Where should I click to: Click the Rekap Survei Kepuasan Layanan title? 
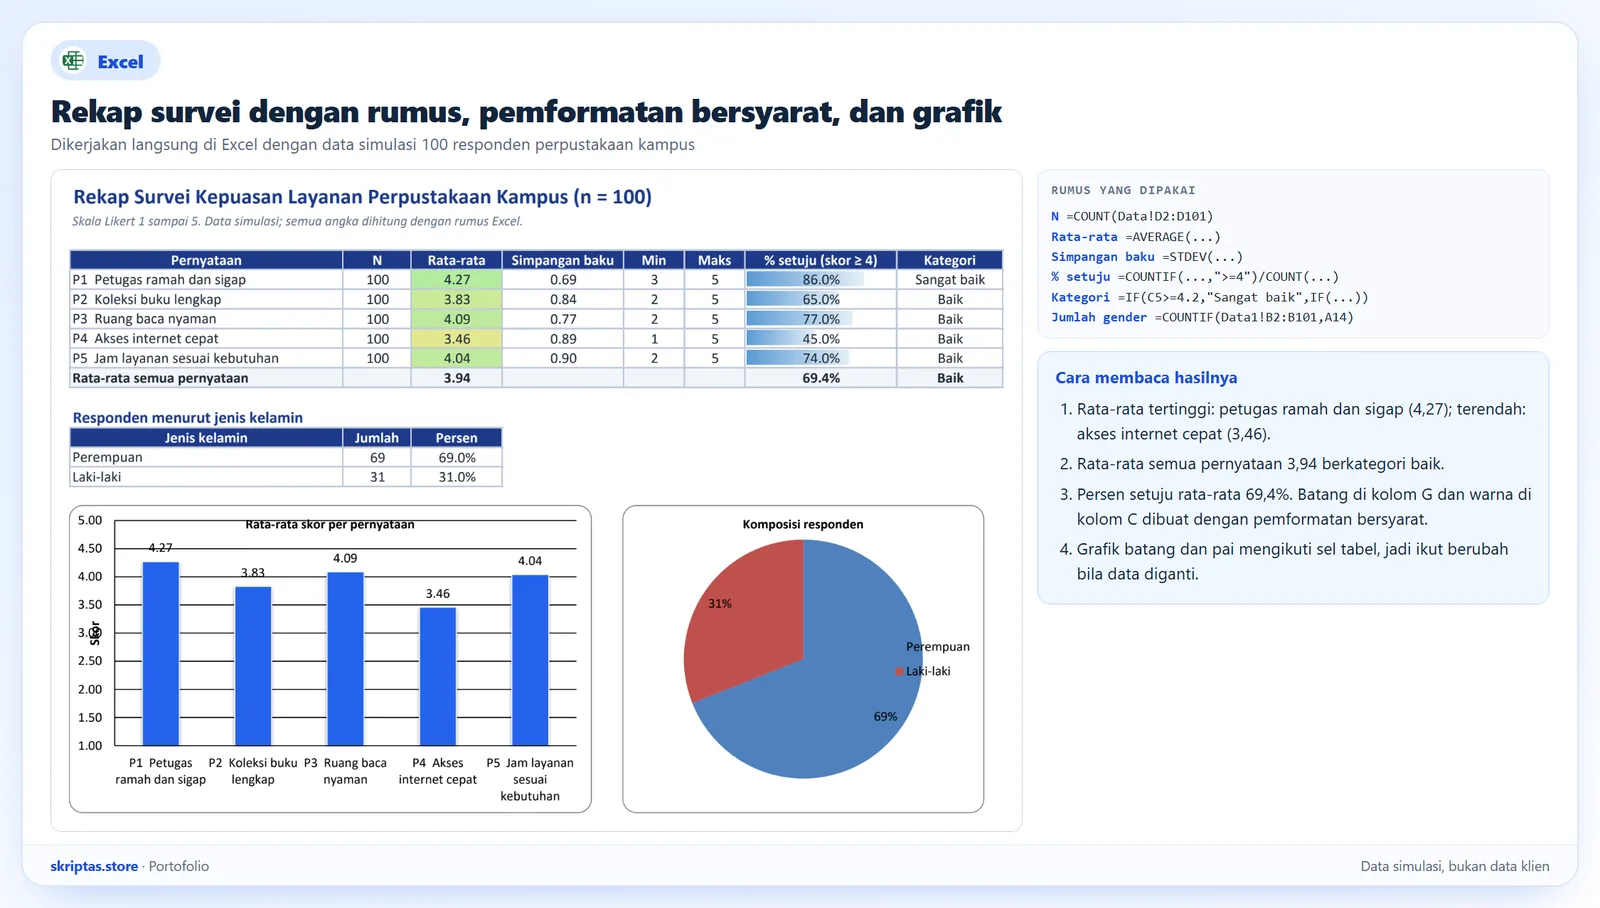click(x=362, y=197)
